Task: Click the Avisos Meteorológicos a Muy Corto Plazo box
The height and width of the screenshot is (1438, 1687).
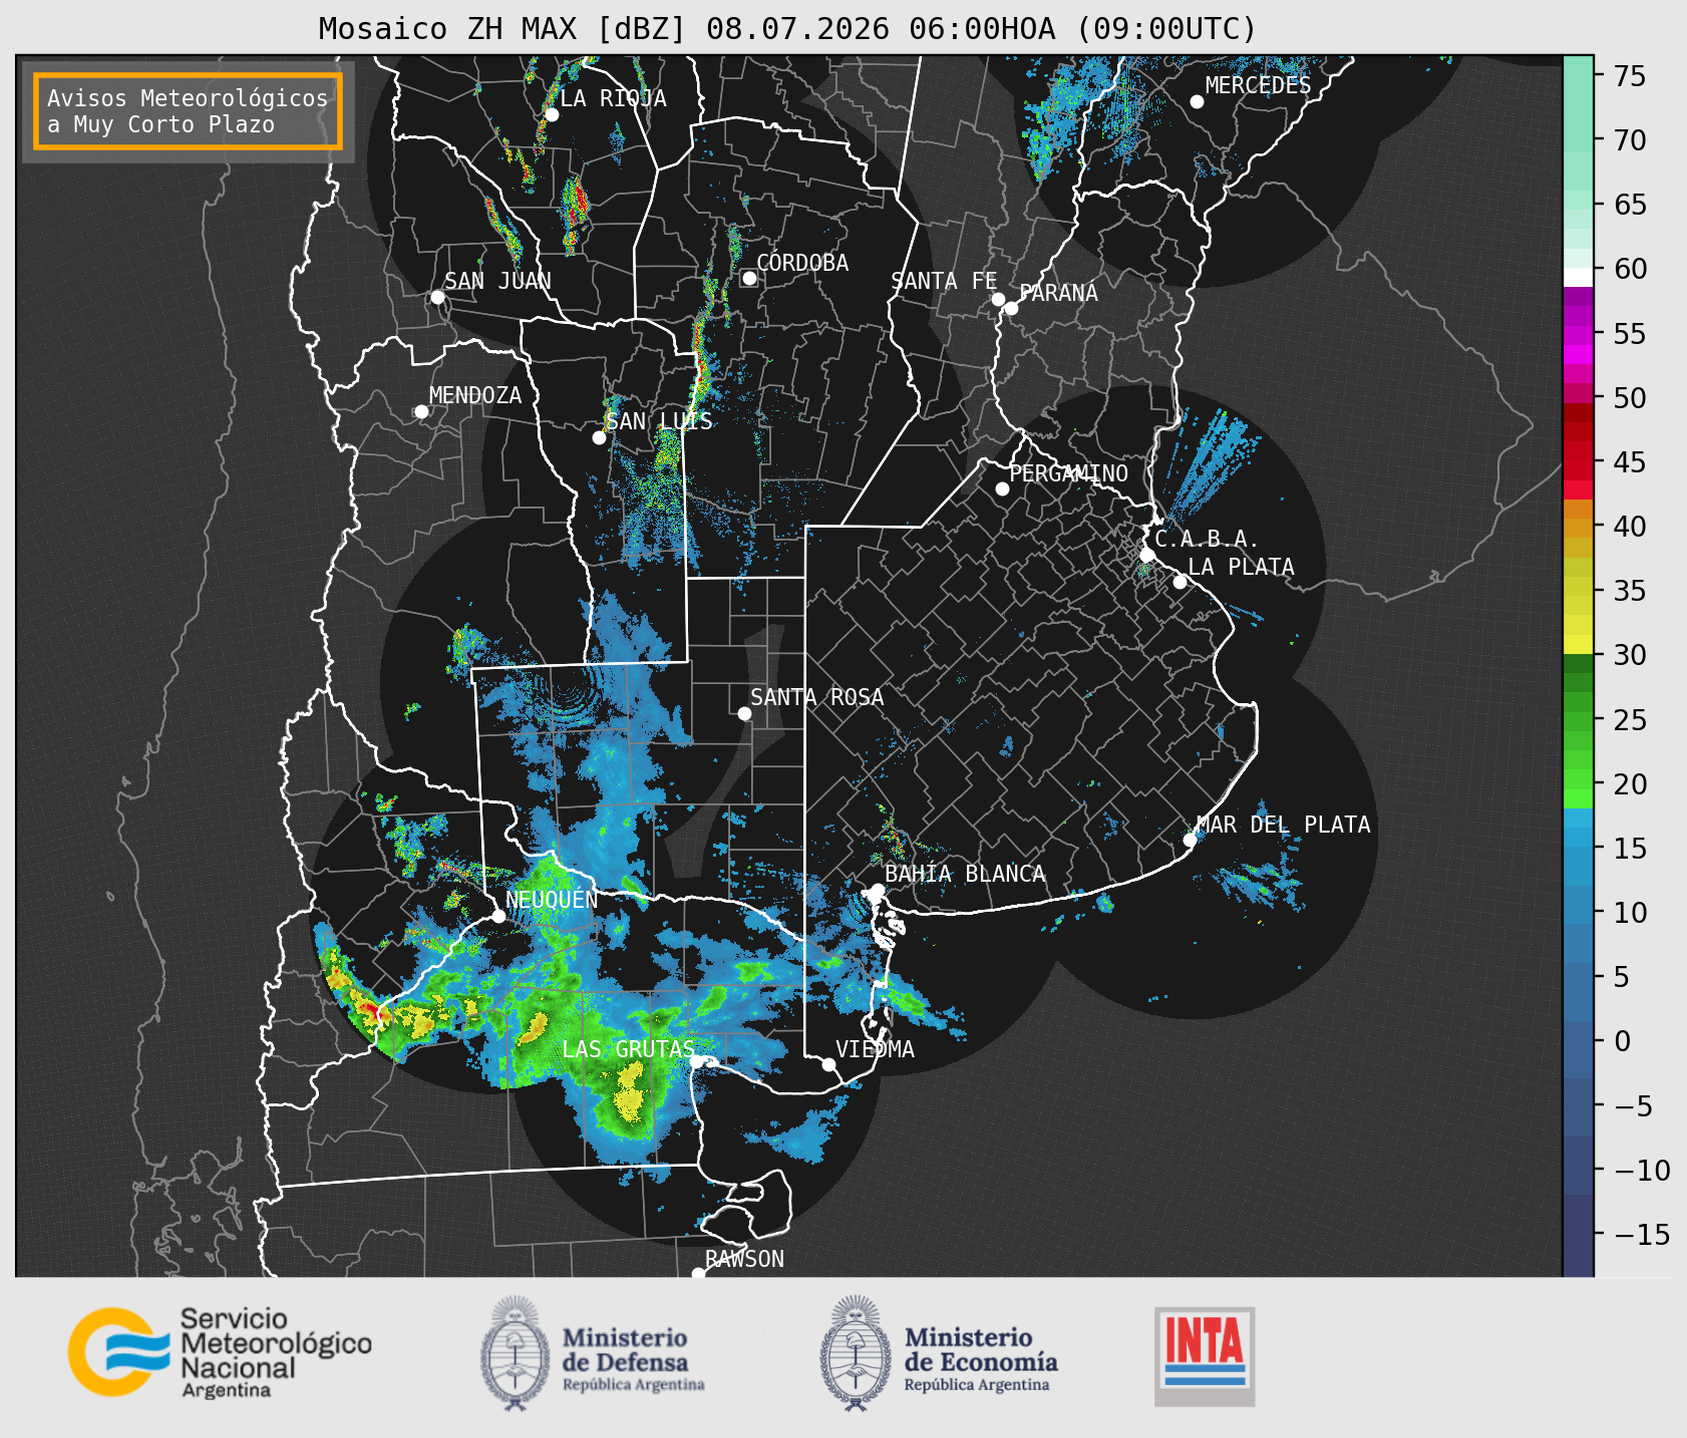Action: coord(188,111)
